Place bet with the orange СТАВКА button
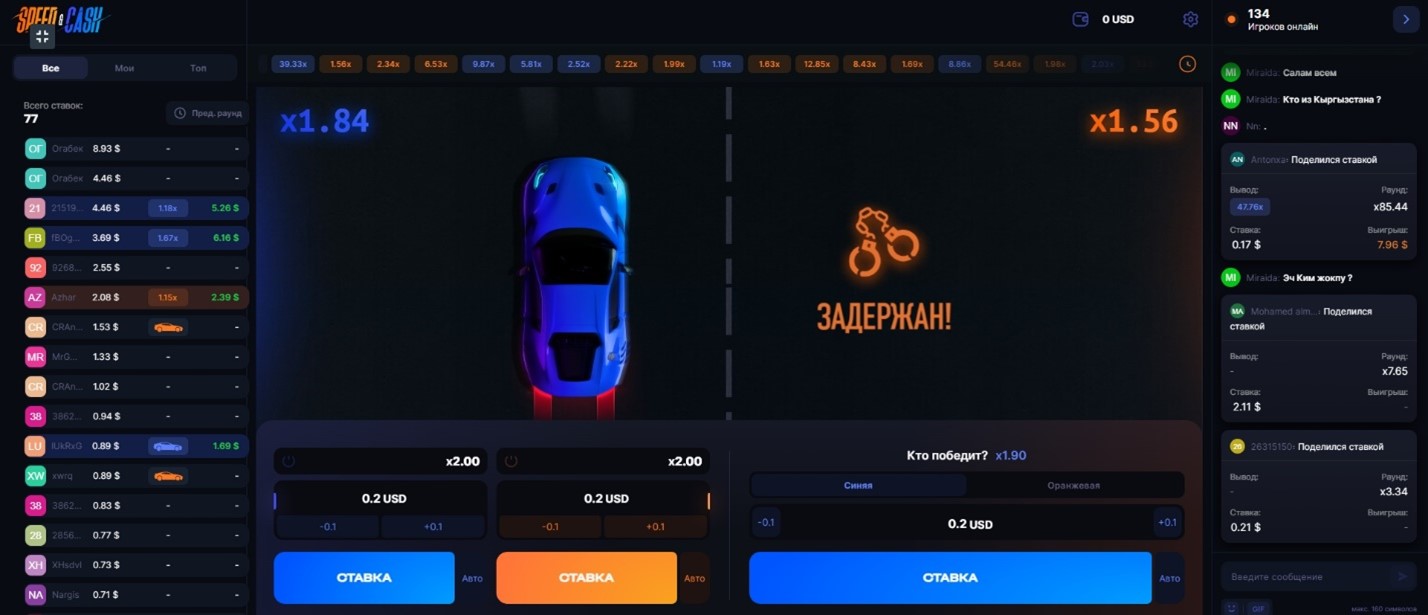This screenshot has height=615, width=1428. (587, 578)
